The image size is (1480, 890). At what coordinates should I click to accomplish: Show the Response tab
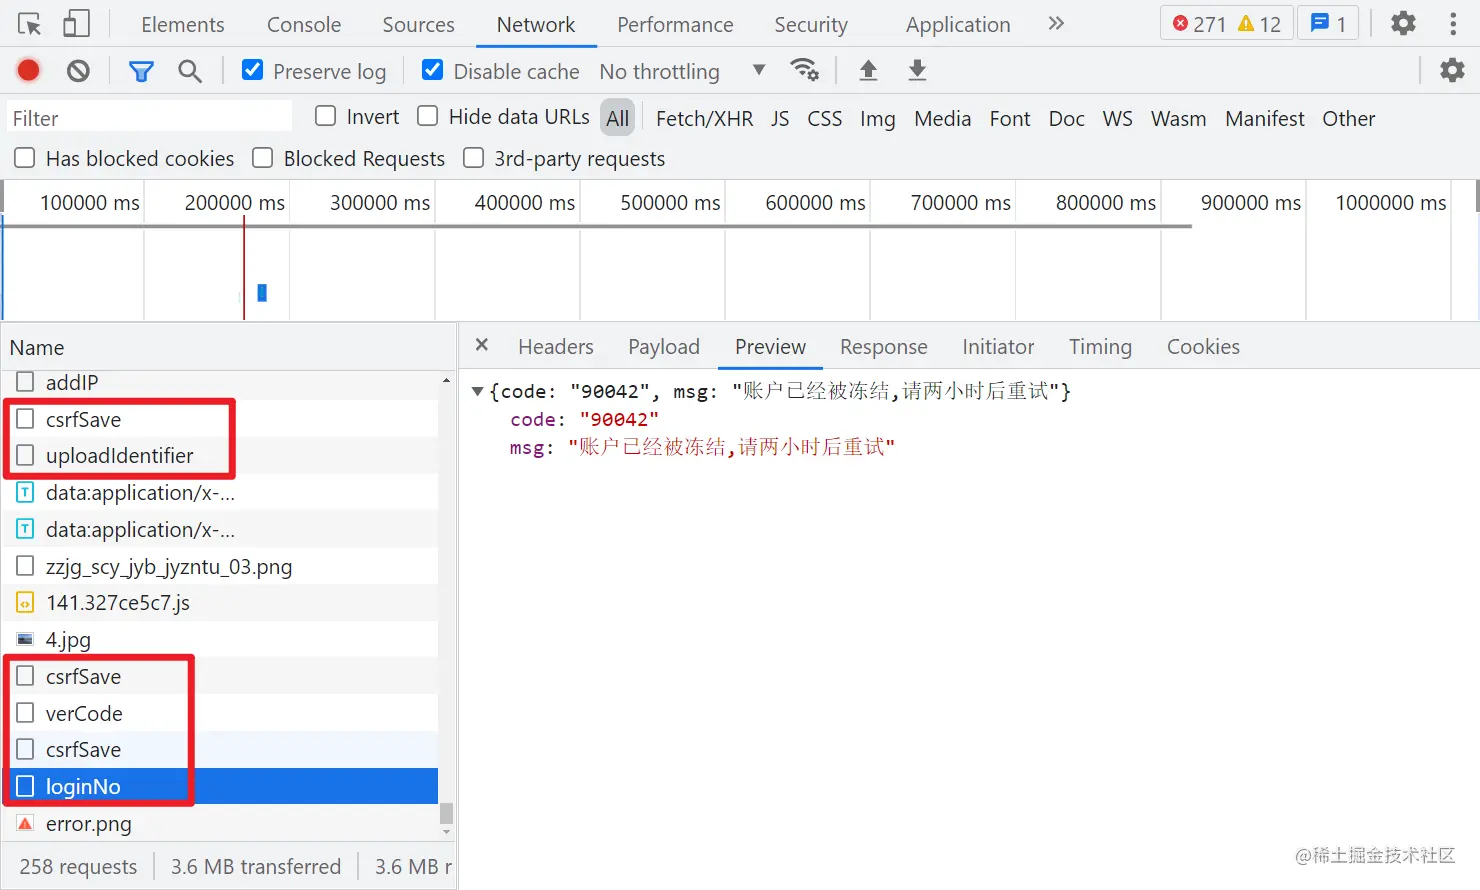click(x=884, y=347)
